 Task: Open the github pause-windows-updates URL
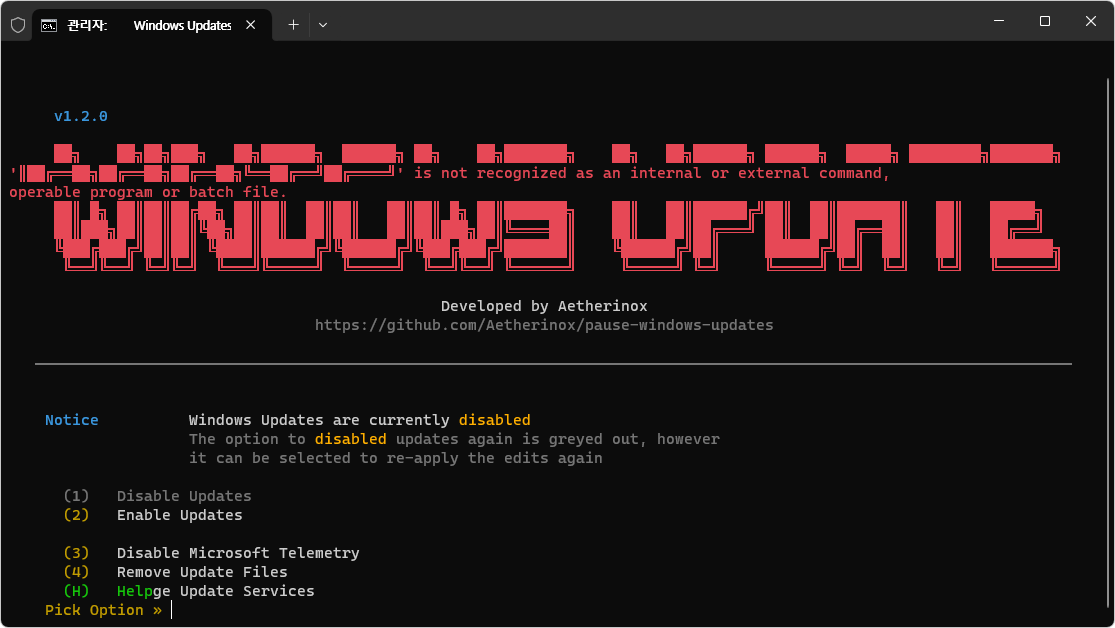[544, 325]
